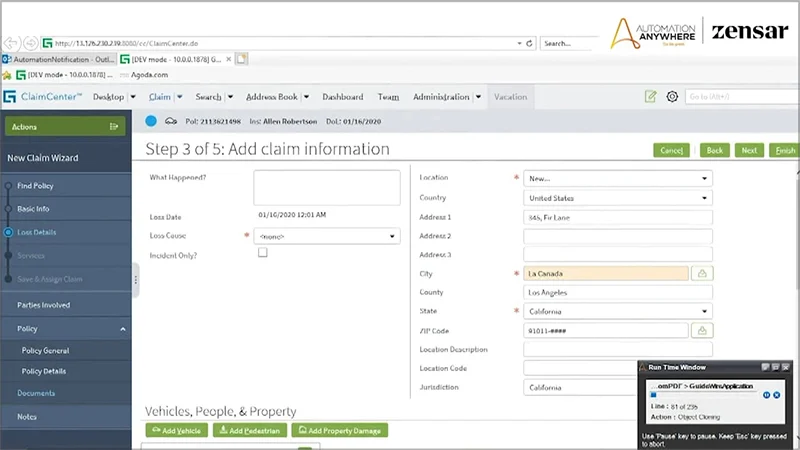The image size is (800, 450).
Task: Expand the Claim menu arrow
Action: [x=180, y=96]
